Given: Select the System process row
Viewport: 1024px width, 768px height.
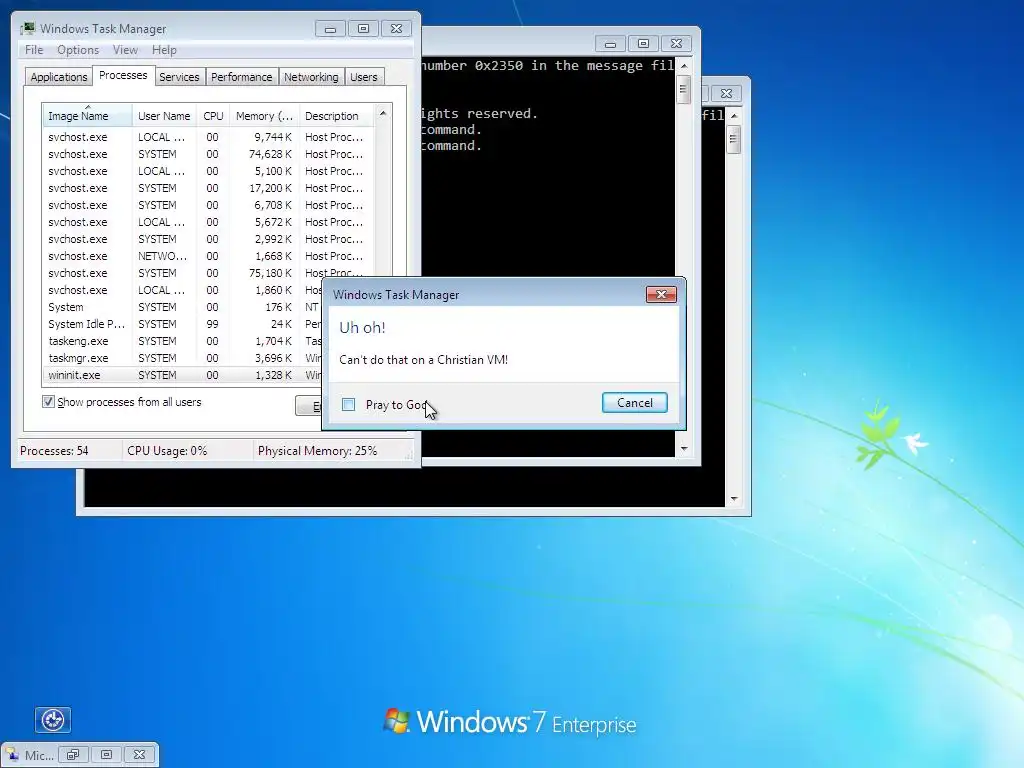Looking at the screenshot, I should 182,307.
